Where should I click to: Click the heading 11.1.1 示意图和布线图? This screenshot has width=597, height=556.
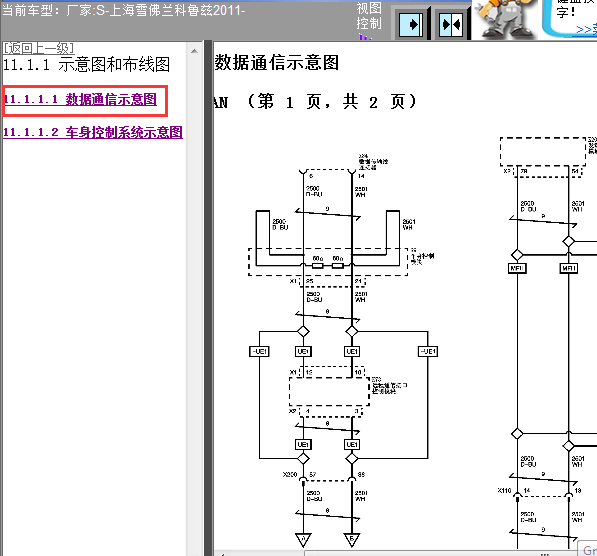pyautogui.click(x=86, y=65)
